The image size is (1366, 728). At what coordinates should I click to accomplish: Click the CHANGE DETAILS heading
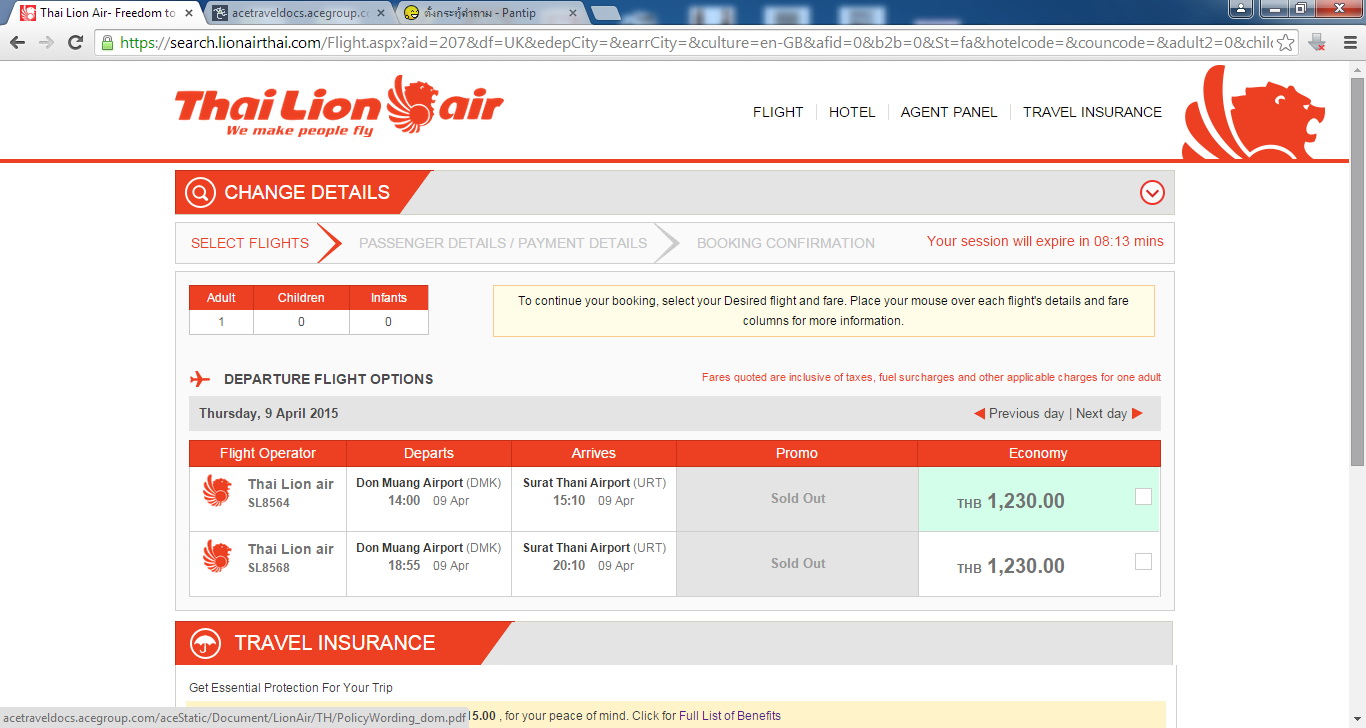pos(307,193)
